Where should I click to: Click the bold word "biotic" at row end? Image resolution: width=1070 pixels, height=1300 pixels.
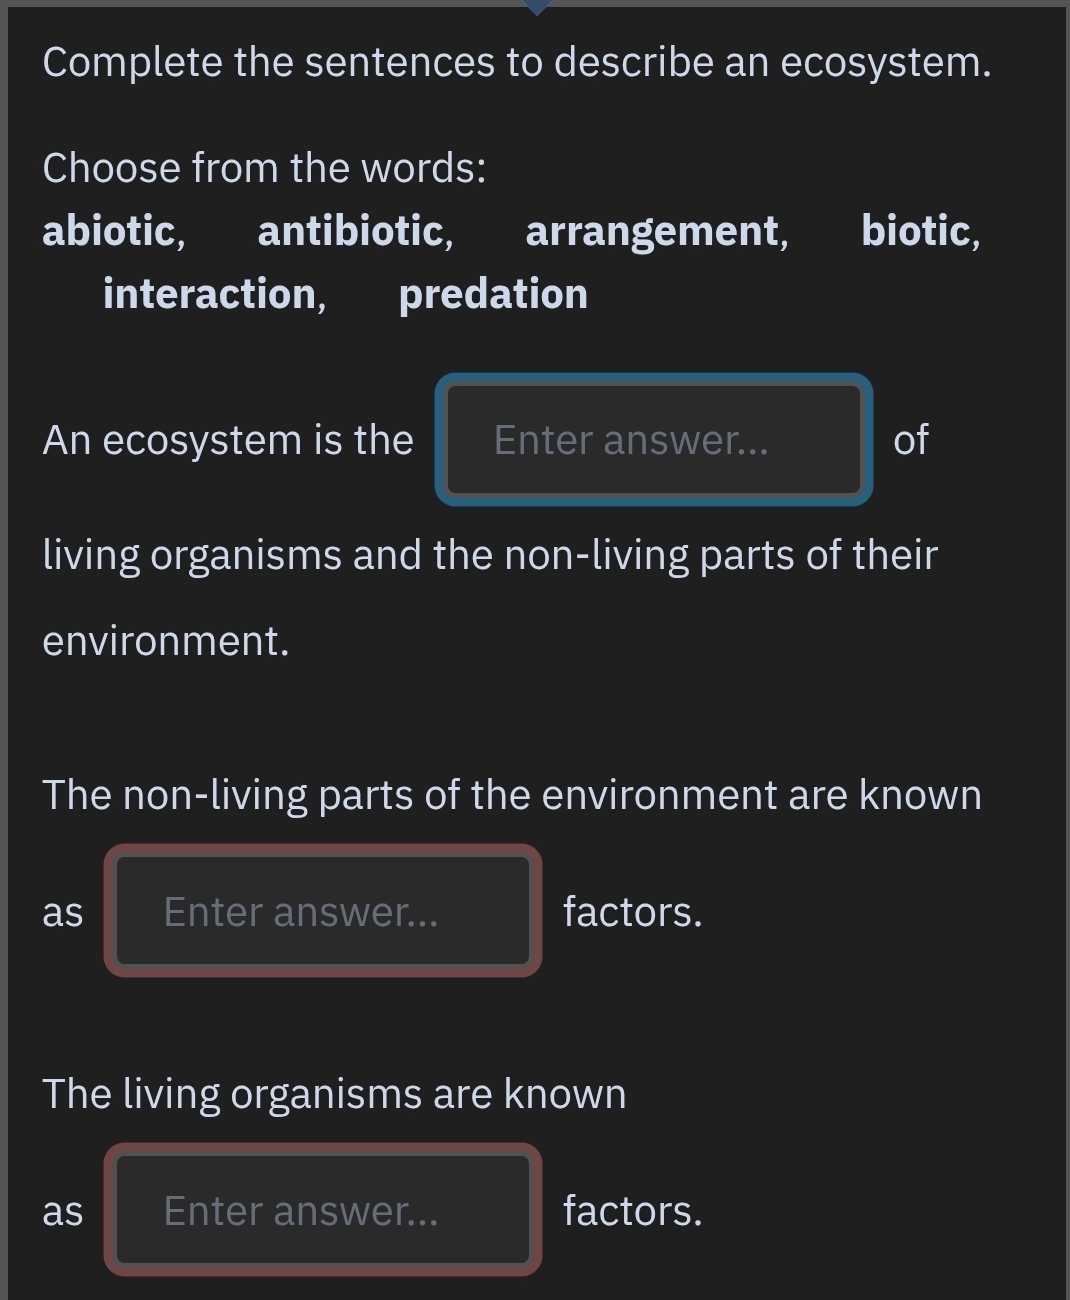[916, 231]
